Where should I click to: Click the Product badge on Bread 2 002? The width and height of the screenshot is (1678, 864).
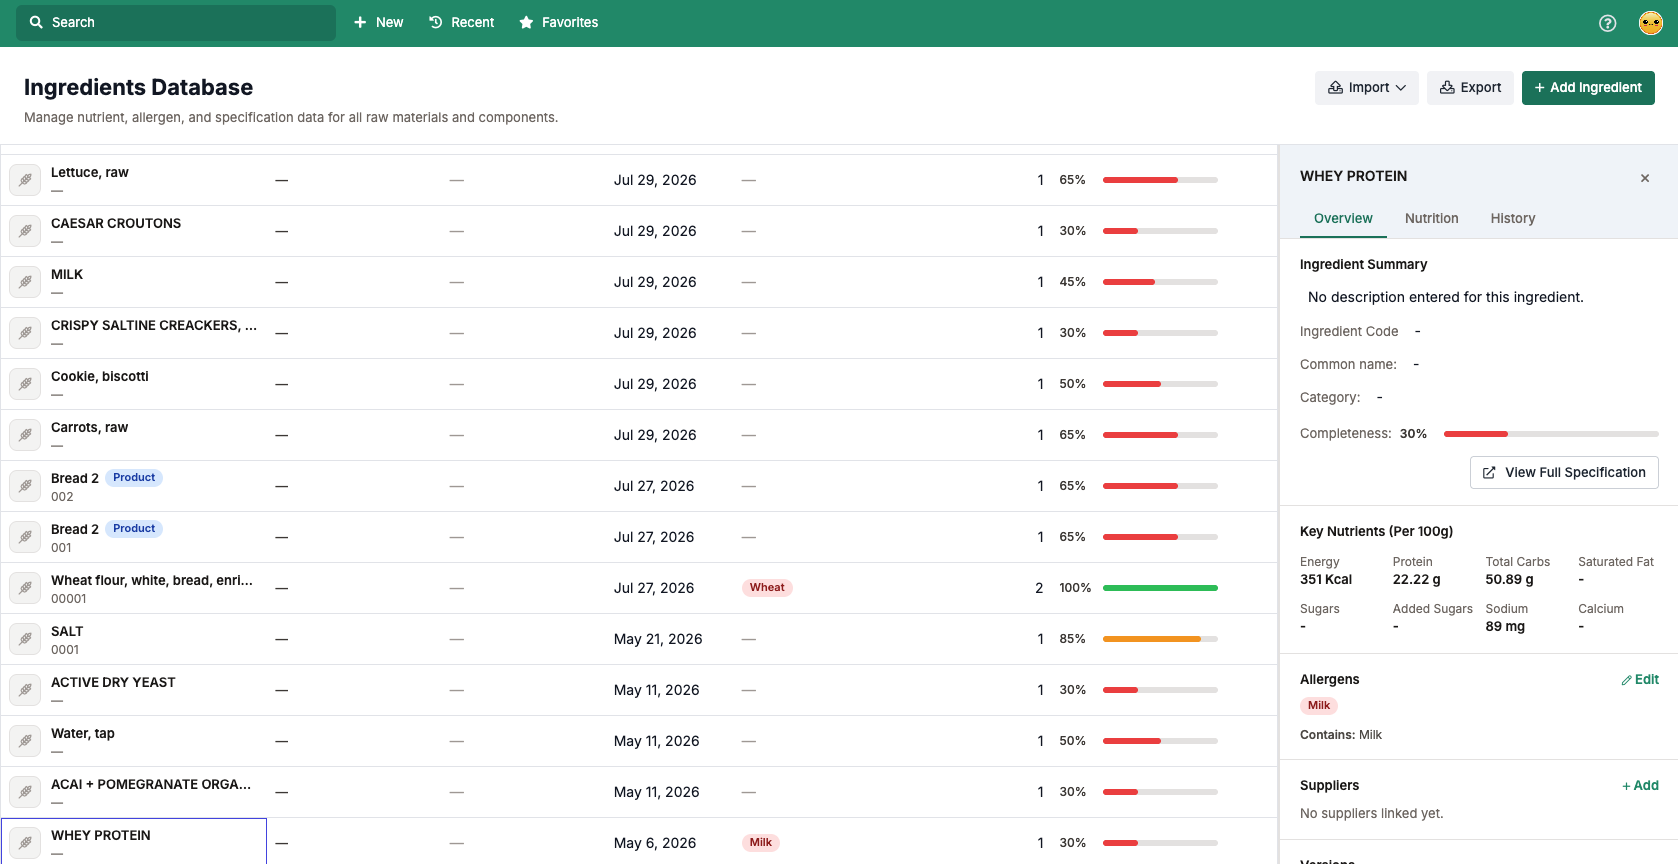[x=134, y=478]
